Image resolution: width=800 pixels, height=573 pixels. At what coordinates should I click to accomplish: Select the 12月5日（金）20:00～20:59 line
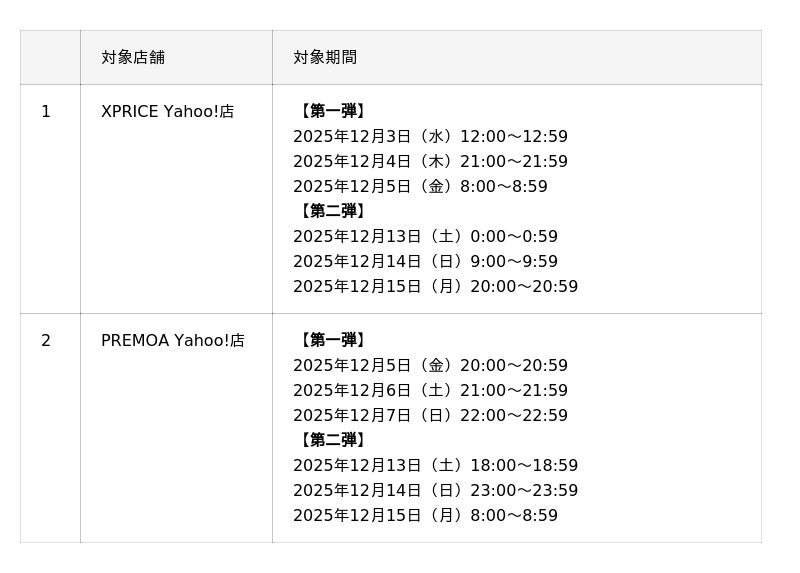point(430,366)
